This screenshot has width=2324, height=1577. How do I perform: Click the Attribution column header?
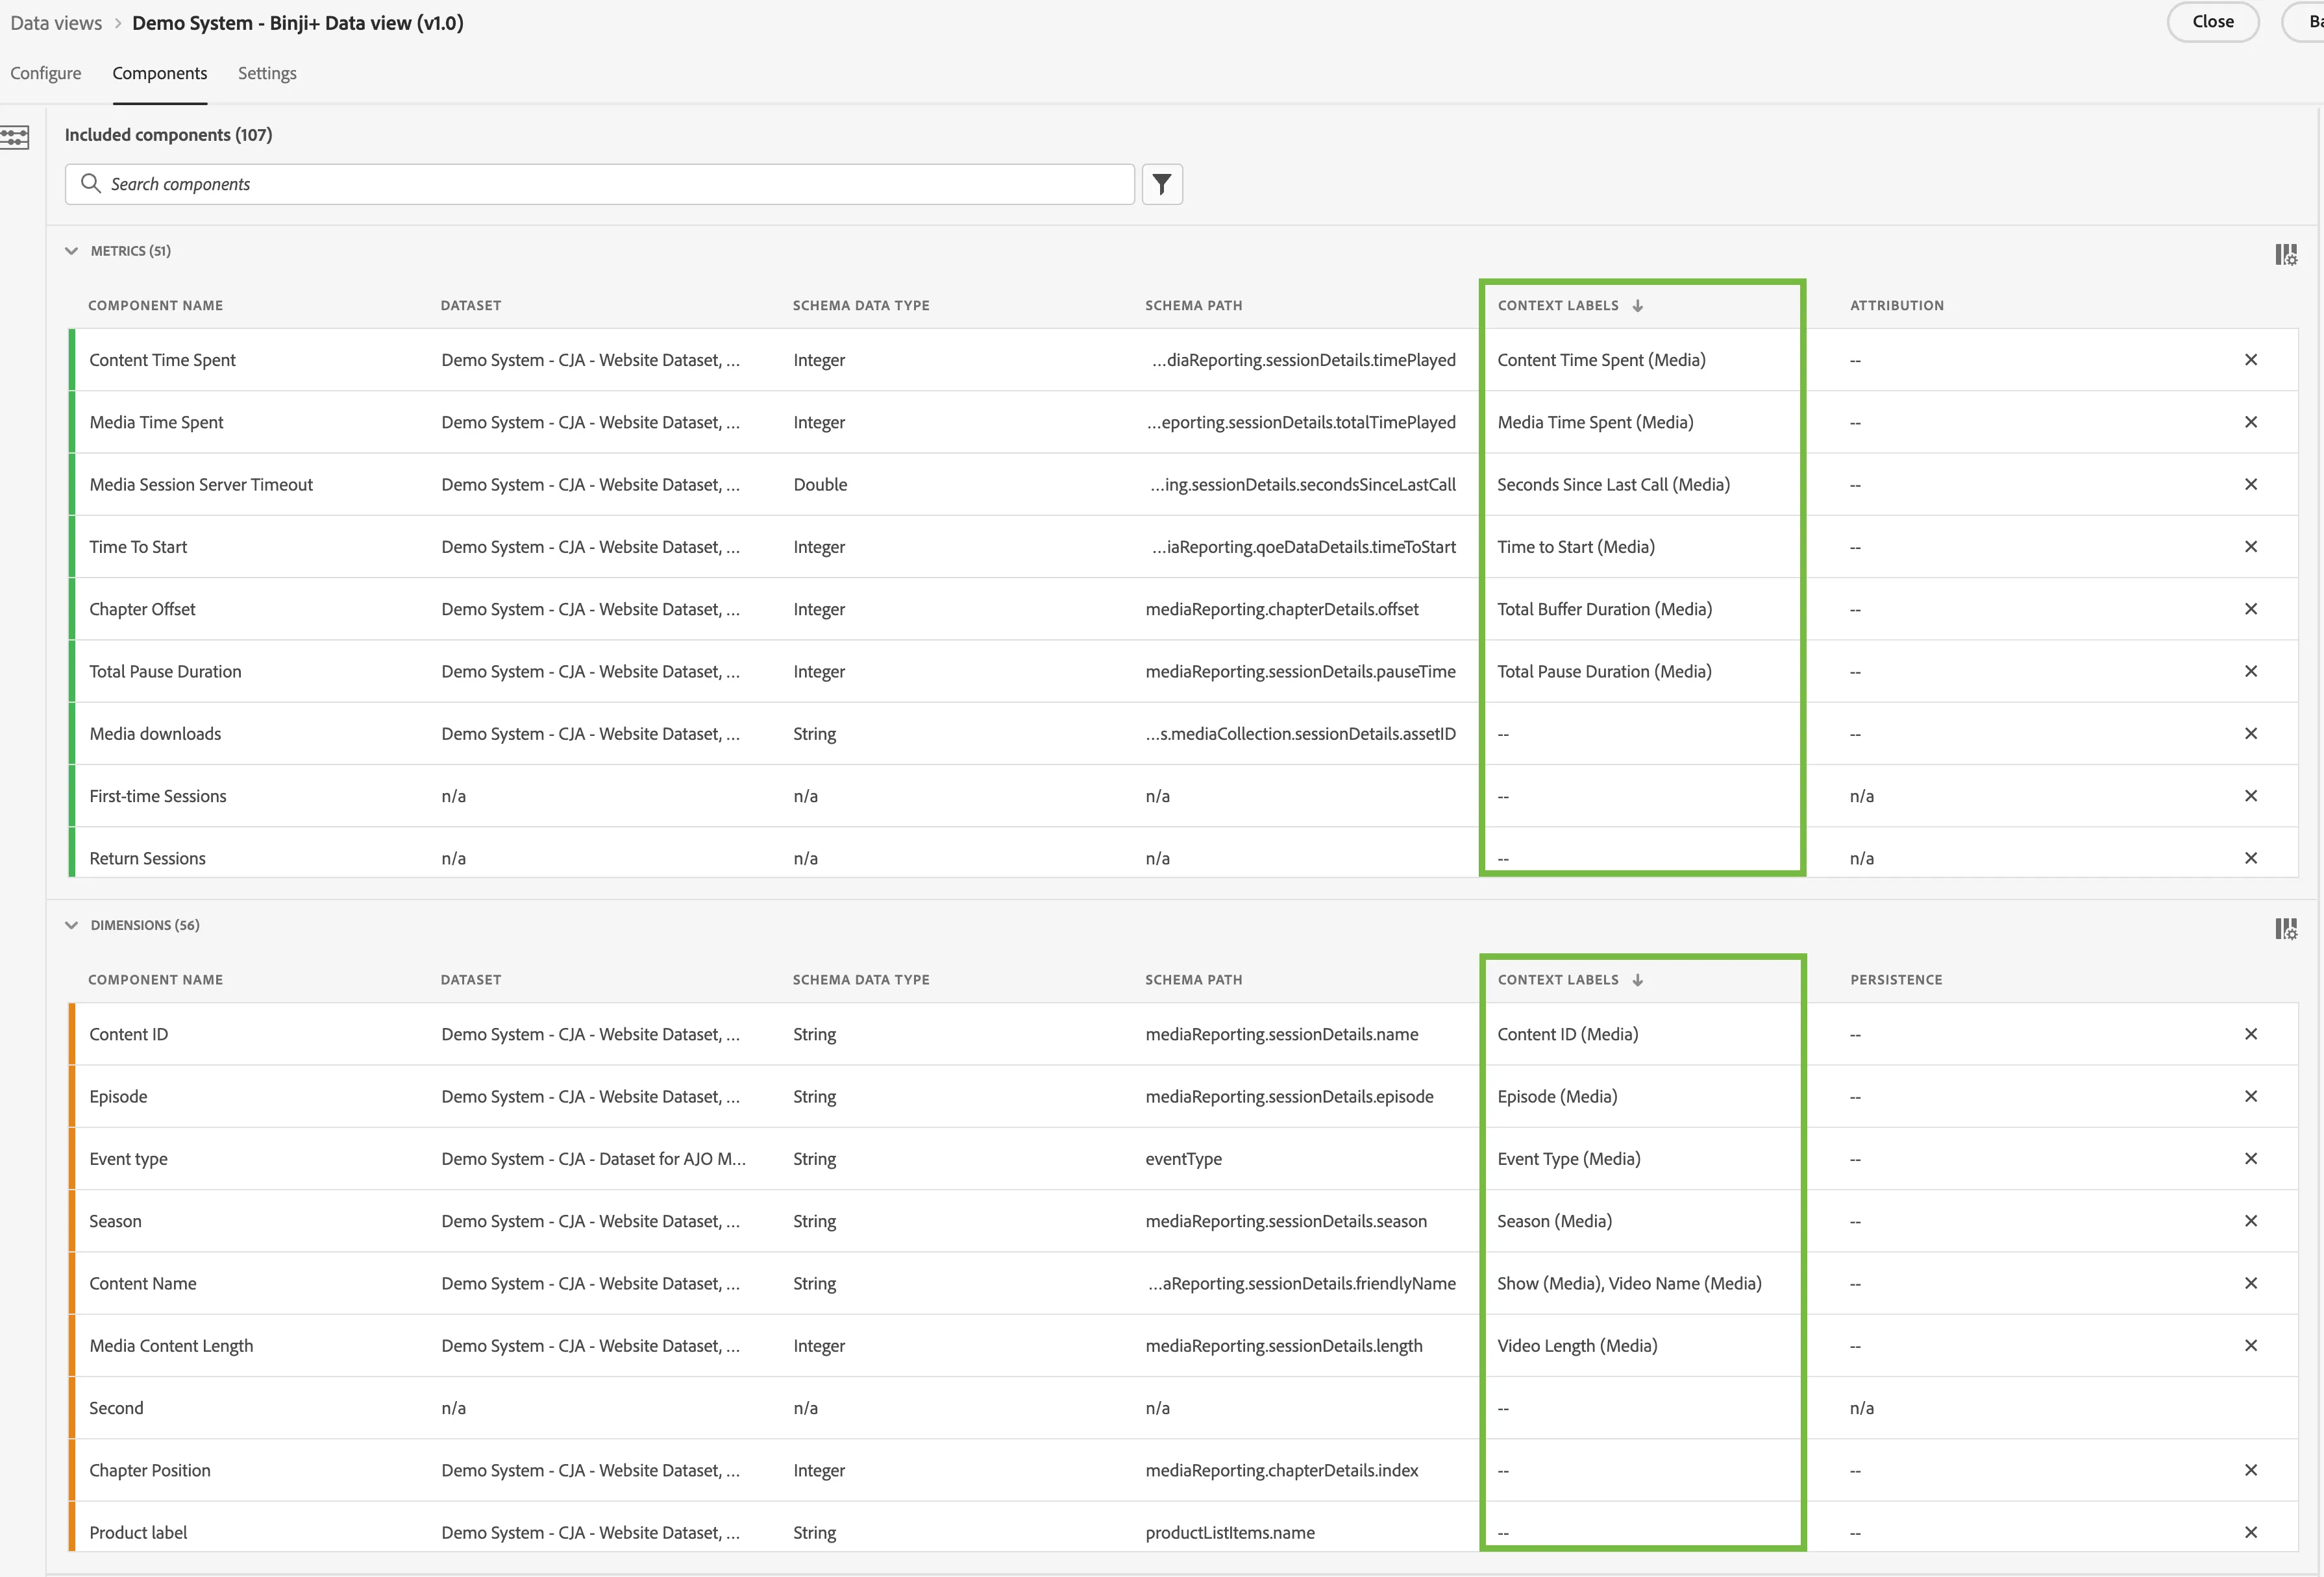coord(1897,305)
